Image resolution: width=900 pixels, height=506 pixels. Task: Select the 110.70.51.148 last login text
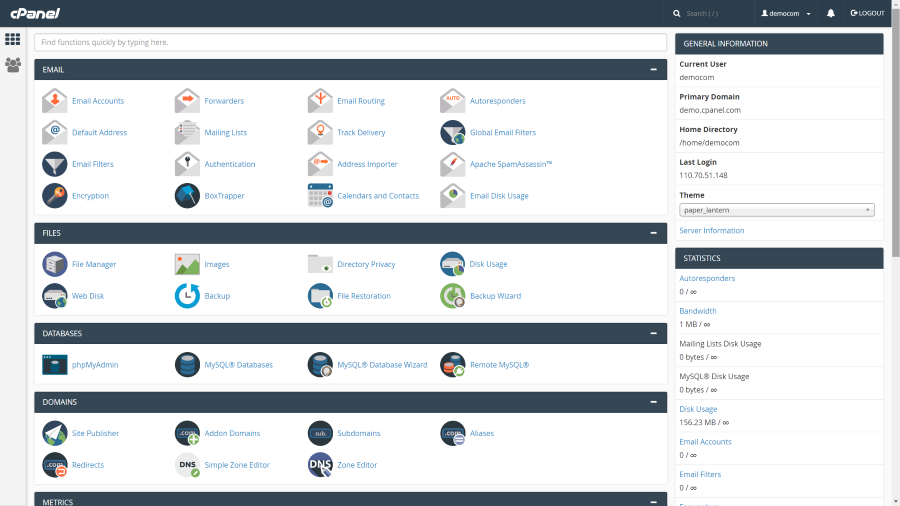point(703,176)
